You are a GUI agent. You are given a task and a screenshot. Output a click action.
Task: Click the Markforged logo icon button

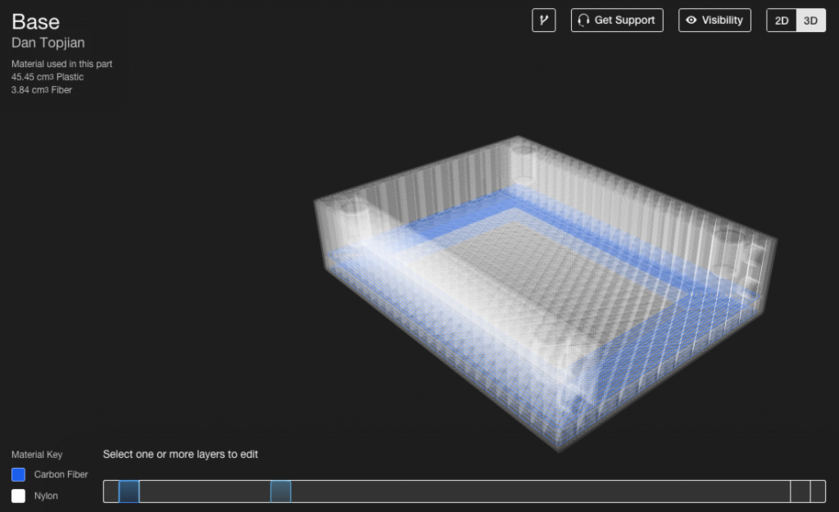543,20
